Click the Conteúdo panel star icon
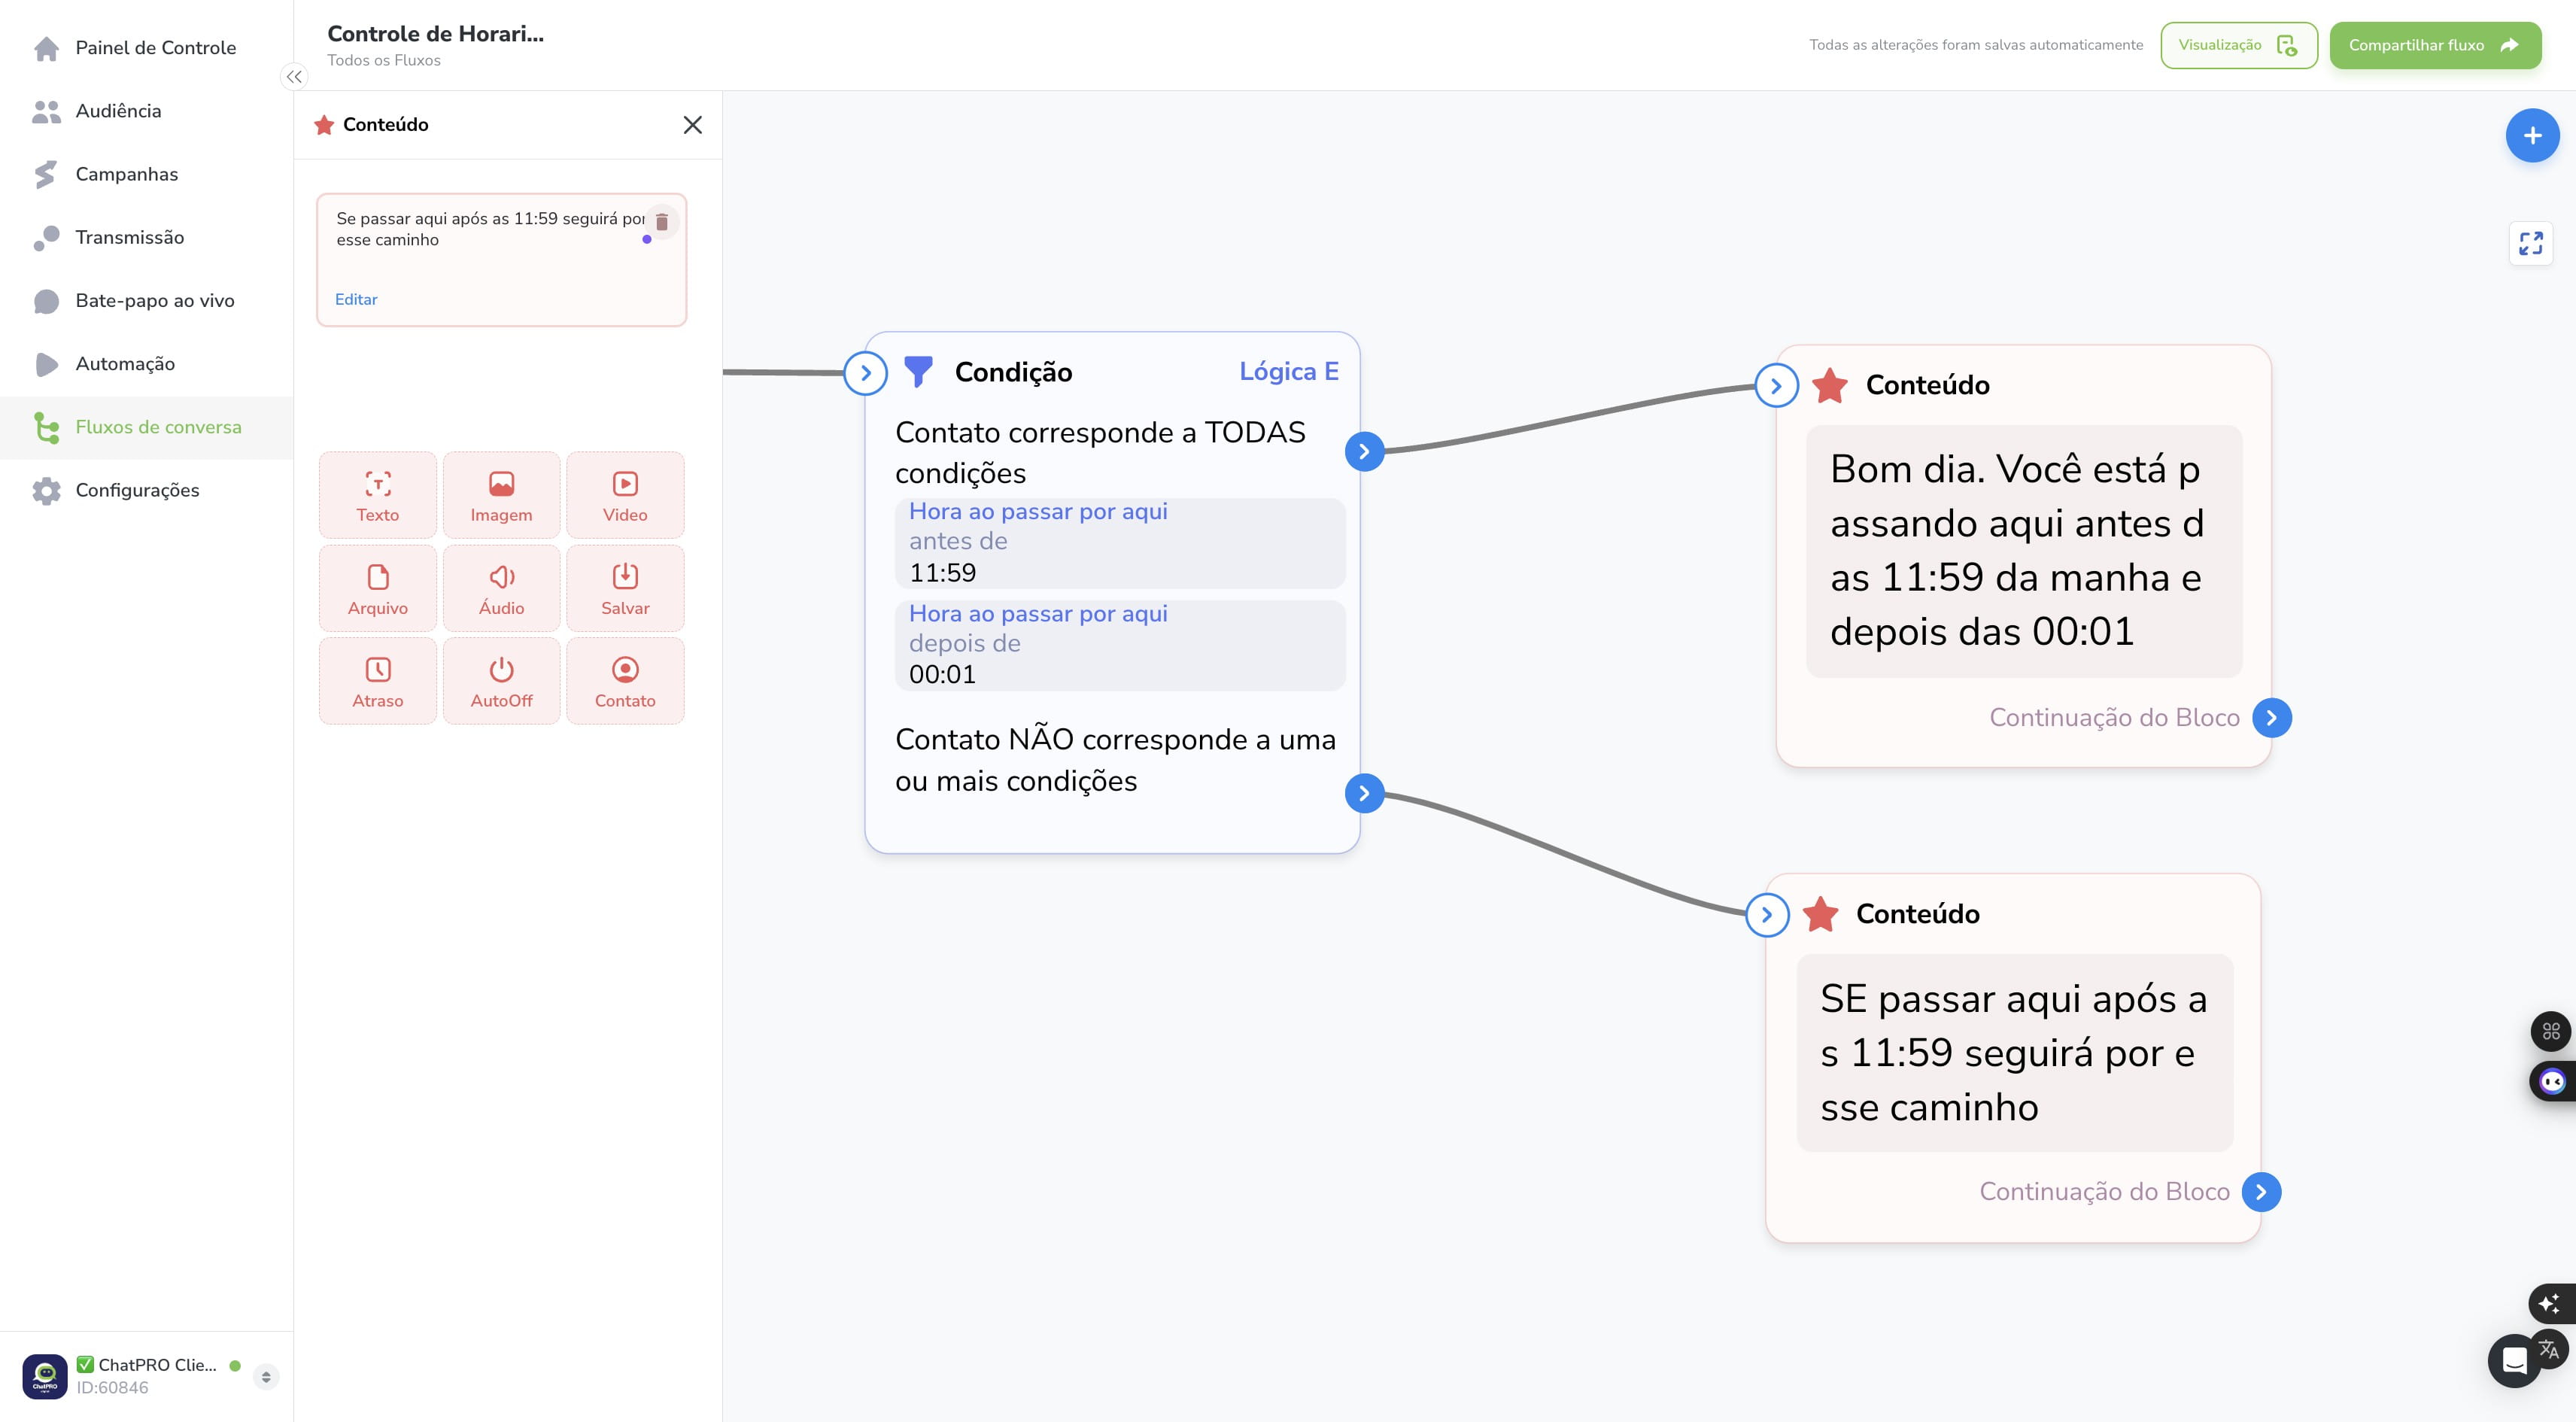The width and height of the screenshot is (2576, 1422). click(324, 125)
